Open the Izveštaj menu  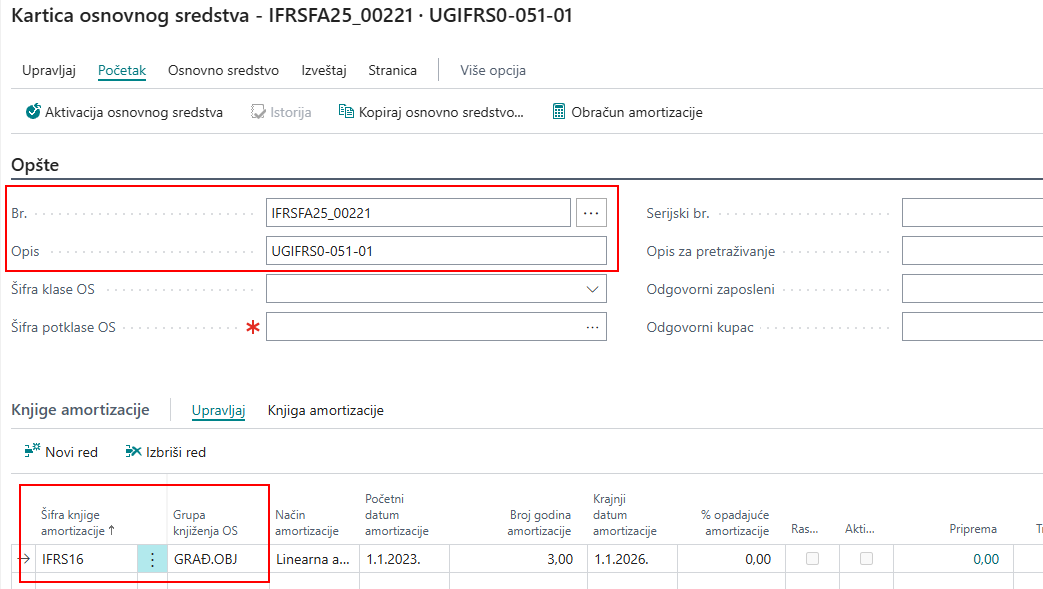click(324, 71)
